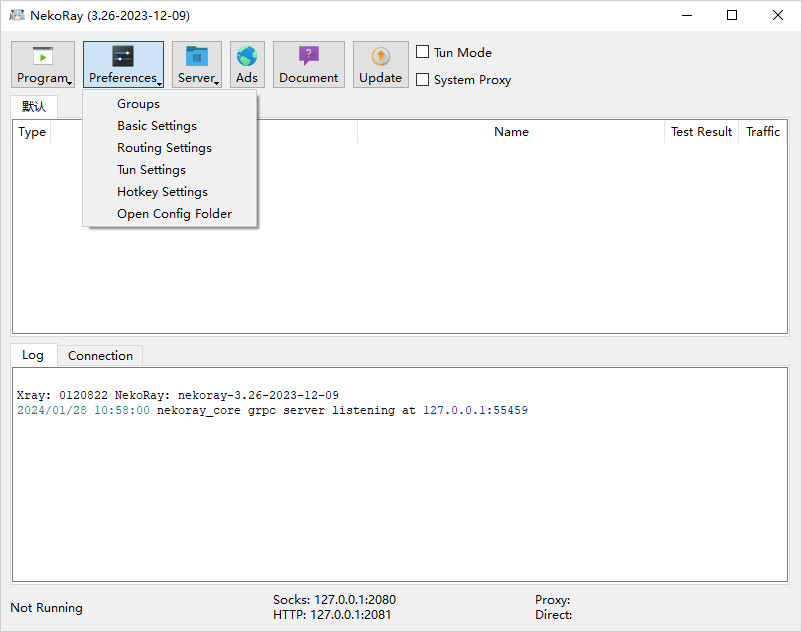Click the Direct: status label
The height and width of the screenshot is (632, 802).
[x=553, y=615]
